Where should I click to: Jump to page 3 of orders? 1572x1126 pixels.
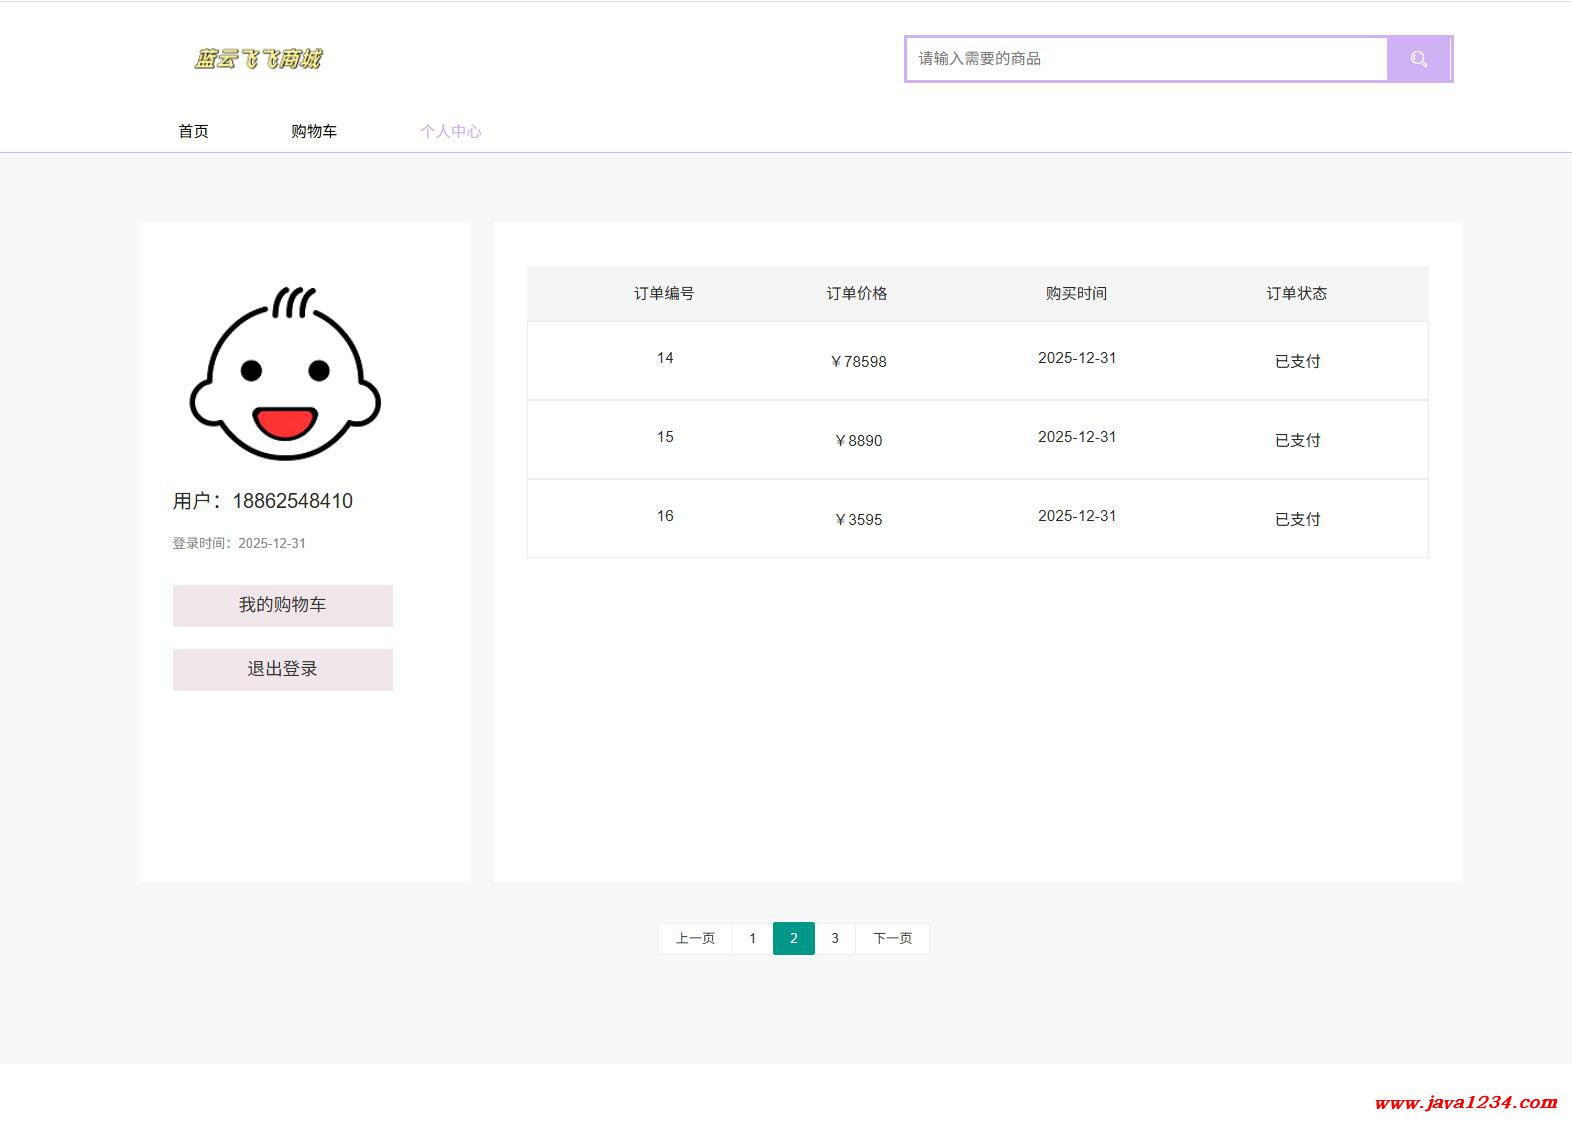pos(835,938)
